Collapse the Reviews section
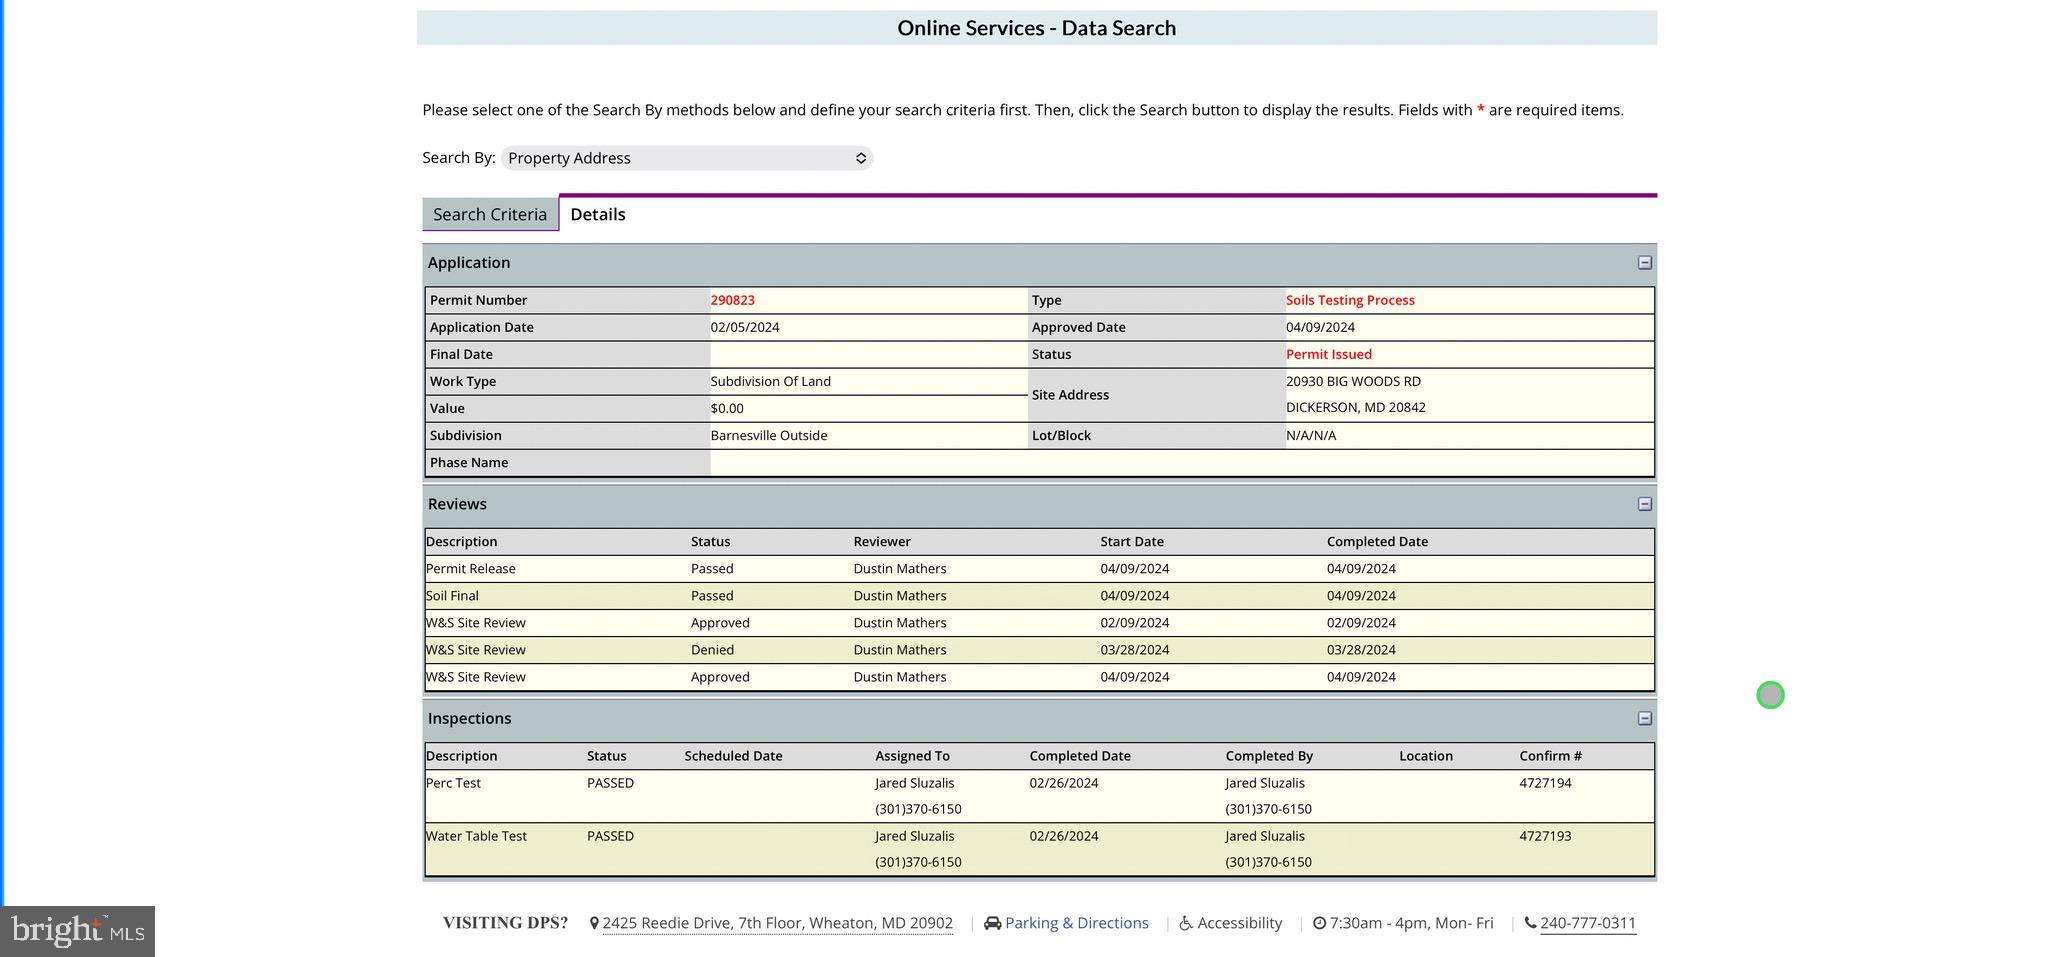This screenshot has width=2048, height=957. click(x=1644, y=505)
